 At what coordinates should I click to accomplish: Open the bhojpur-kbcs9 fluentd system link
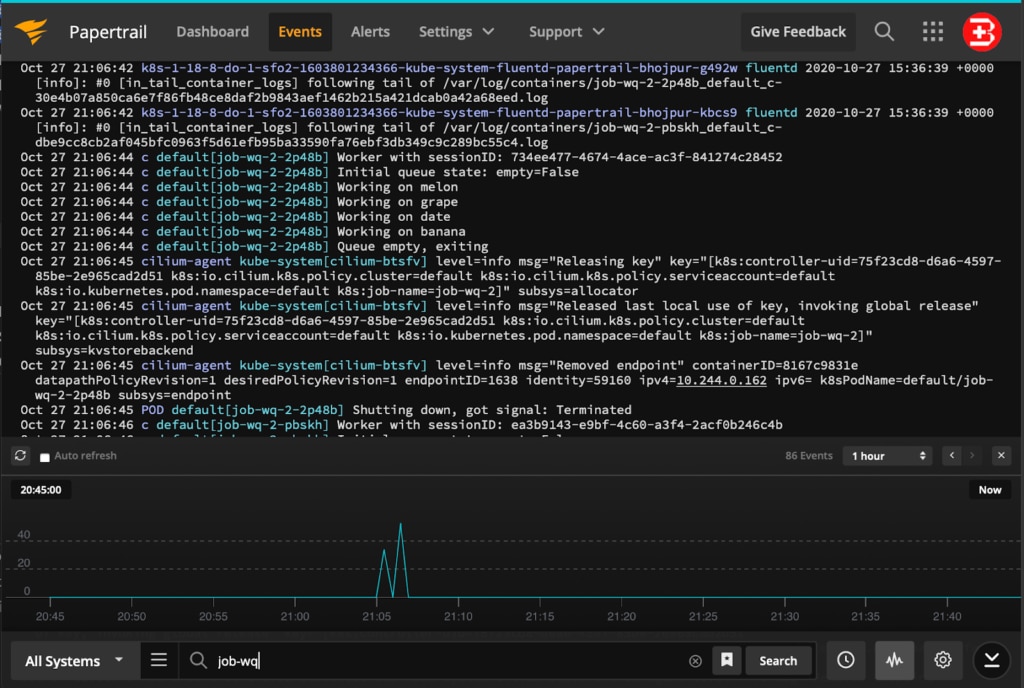(439, 112)
